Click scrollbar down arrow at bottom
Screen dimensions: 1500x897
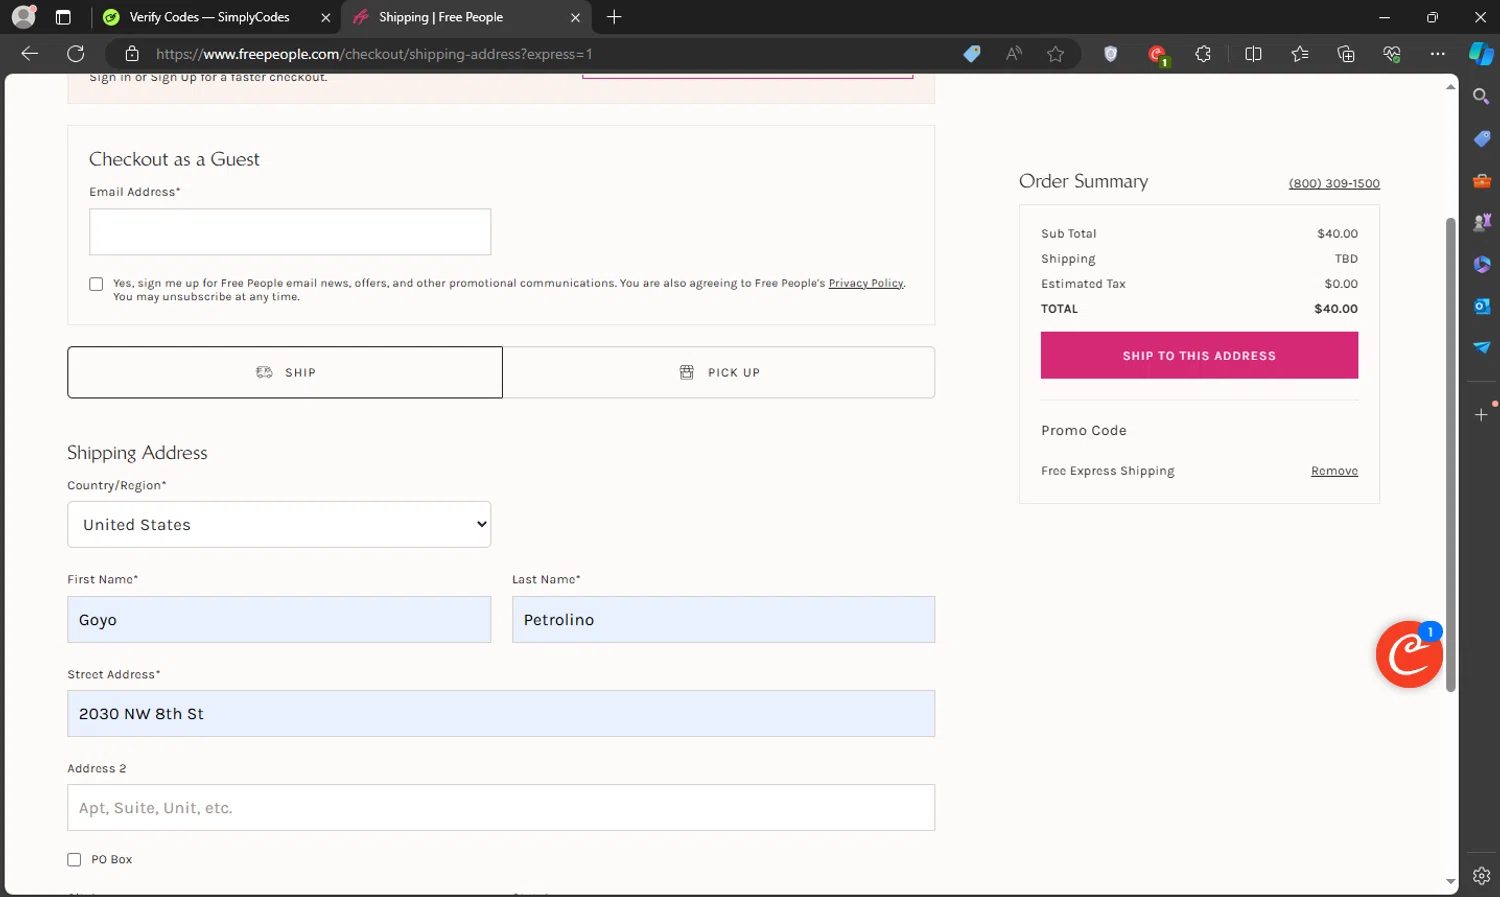click(x=1450, y=882)
